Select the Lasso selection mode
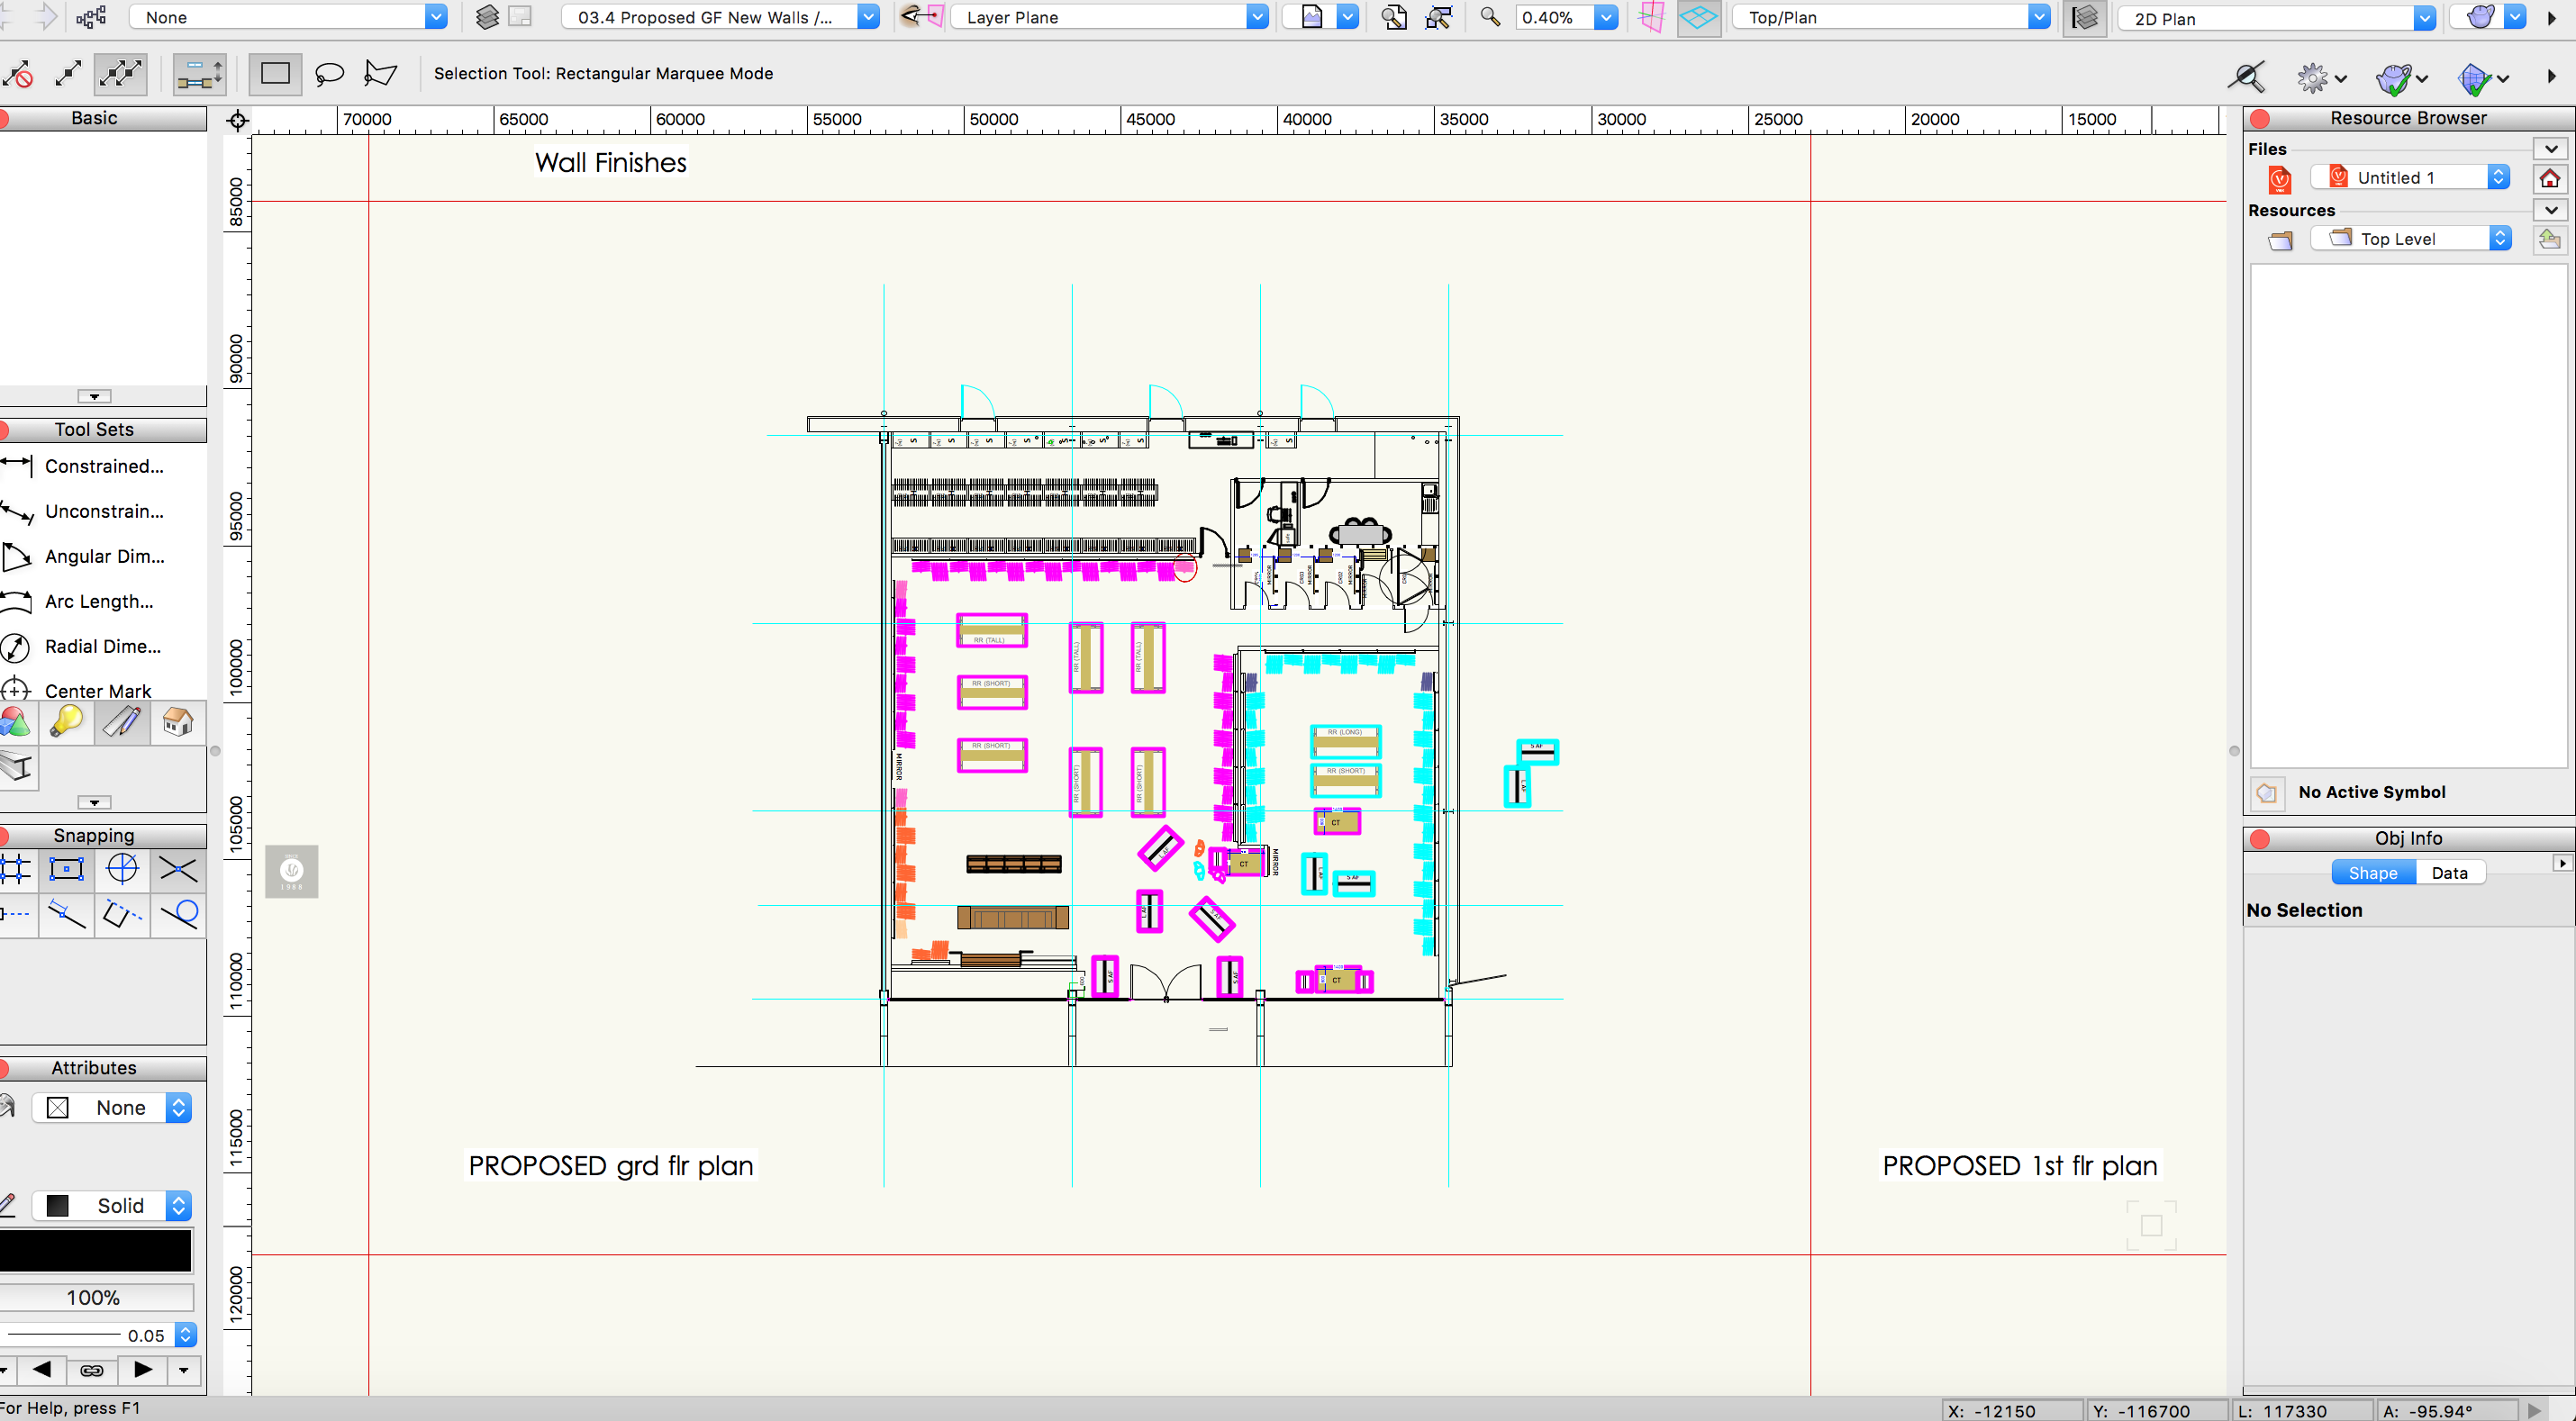 pos(328,73)
